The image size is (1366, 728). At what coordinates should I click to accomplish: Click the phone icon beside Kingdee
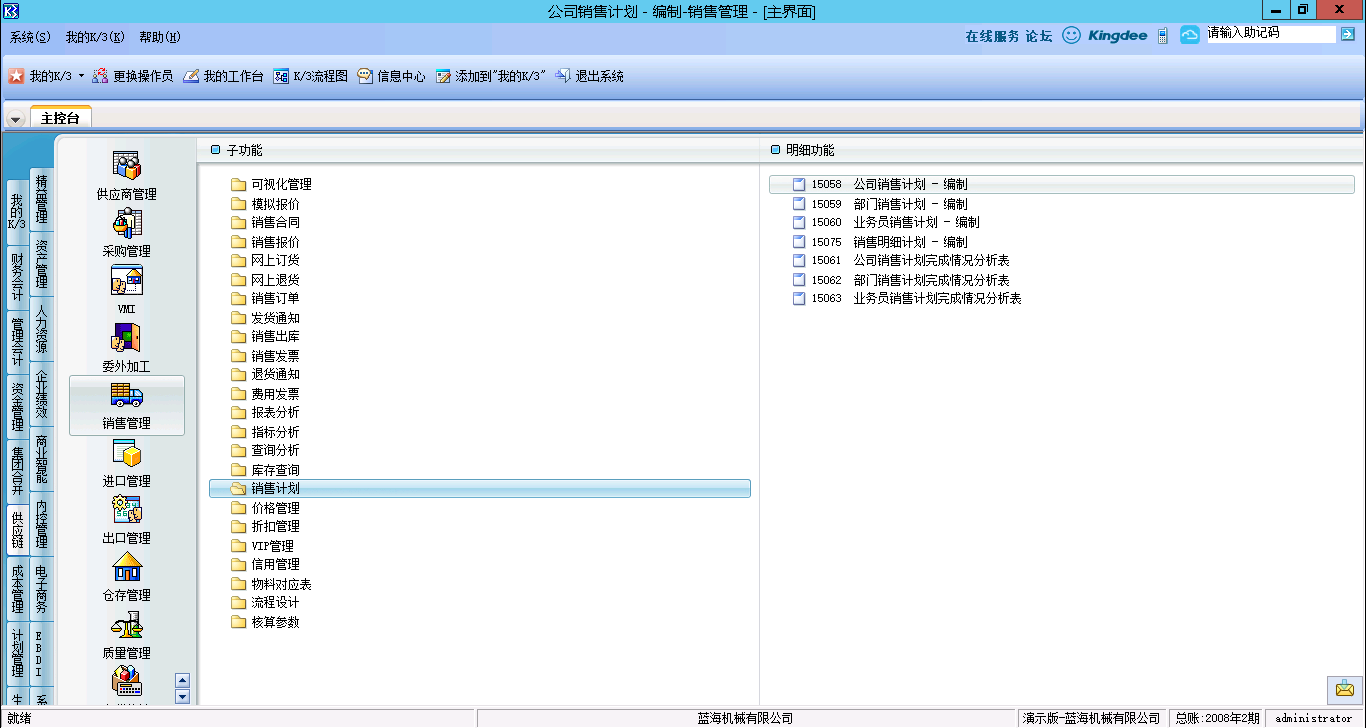click(1163, 35)
